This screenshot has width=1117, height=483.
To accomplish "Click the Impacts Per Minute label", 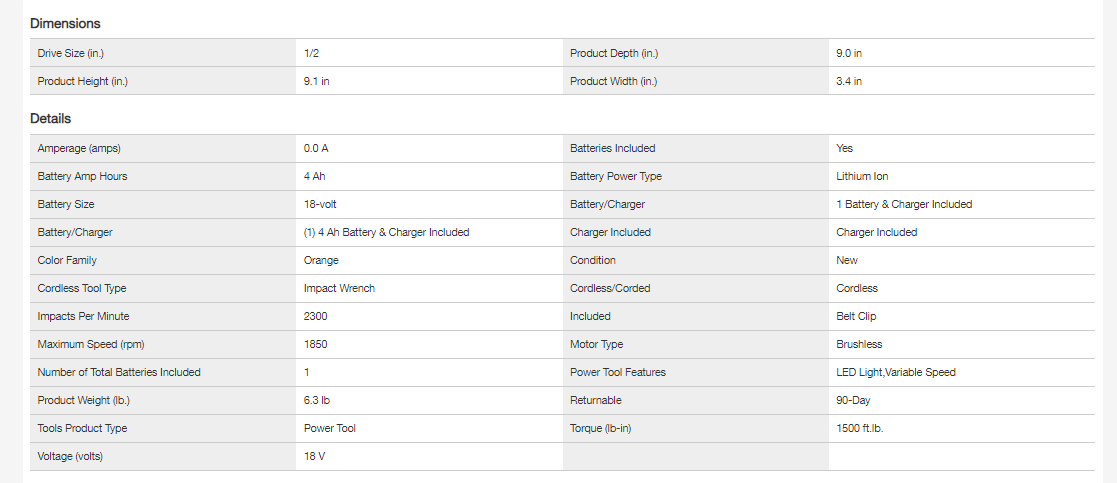I will click(84, 316).
